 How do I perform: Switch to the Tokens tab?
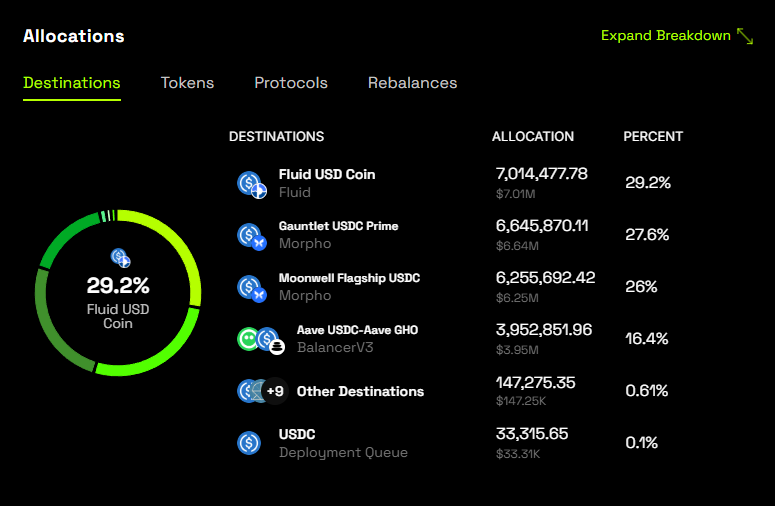click(x=187, y=83)
